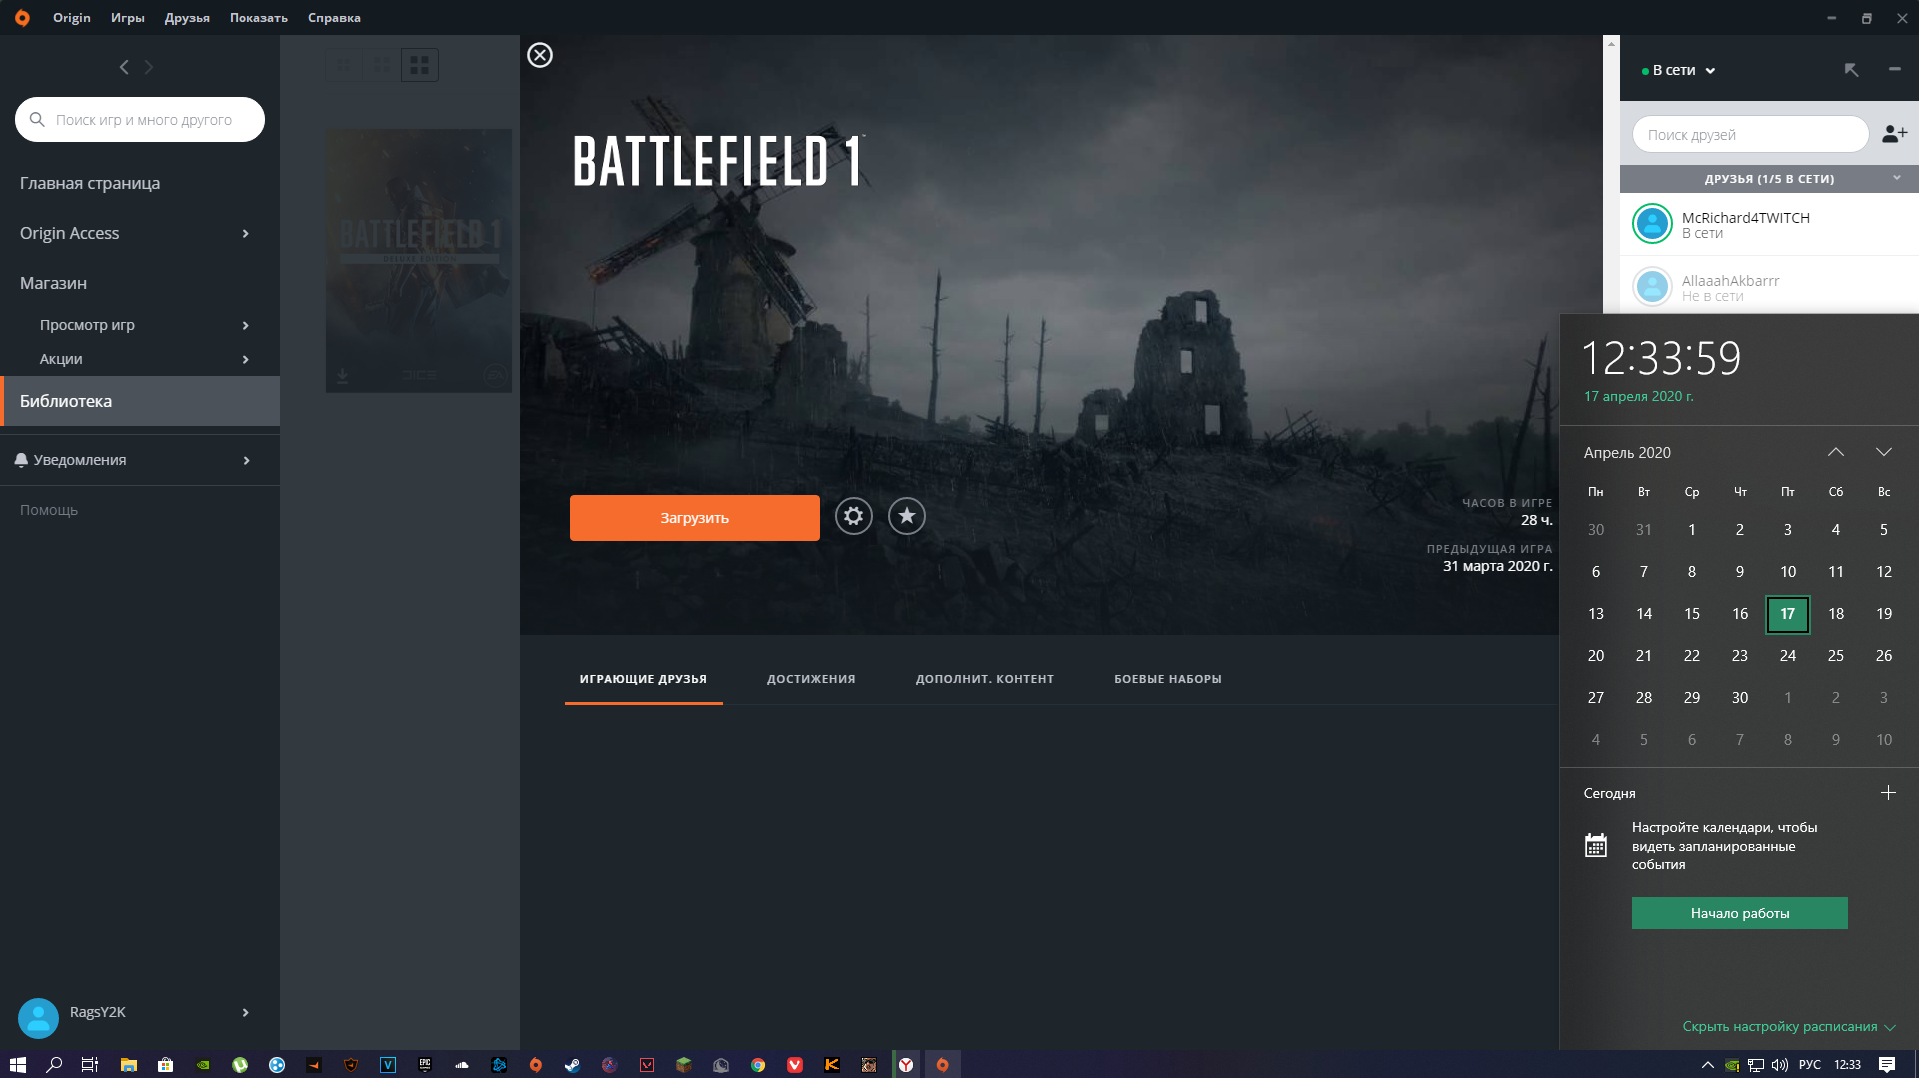Open the В сети status dropdown
Viewport: 1919px width, 1078px height.
[x=1679, y=70]
